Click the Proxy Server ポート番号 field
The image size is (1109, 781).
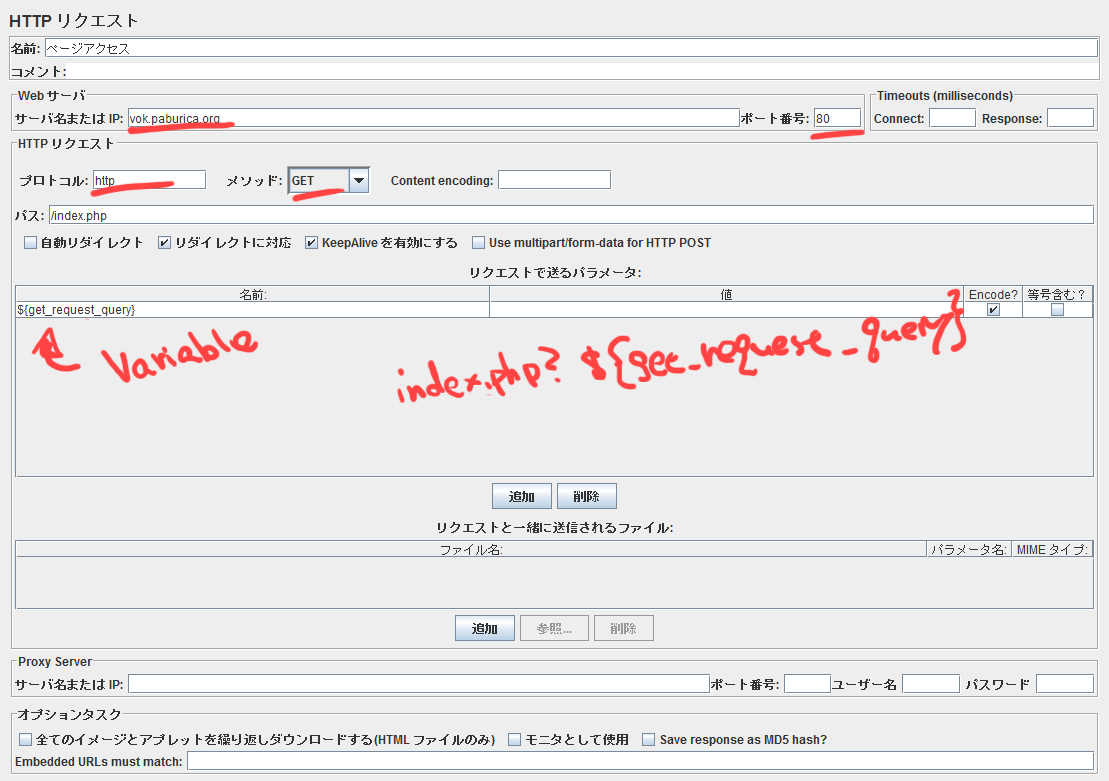(x=807, y=684)
